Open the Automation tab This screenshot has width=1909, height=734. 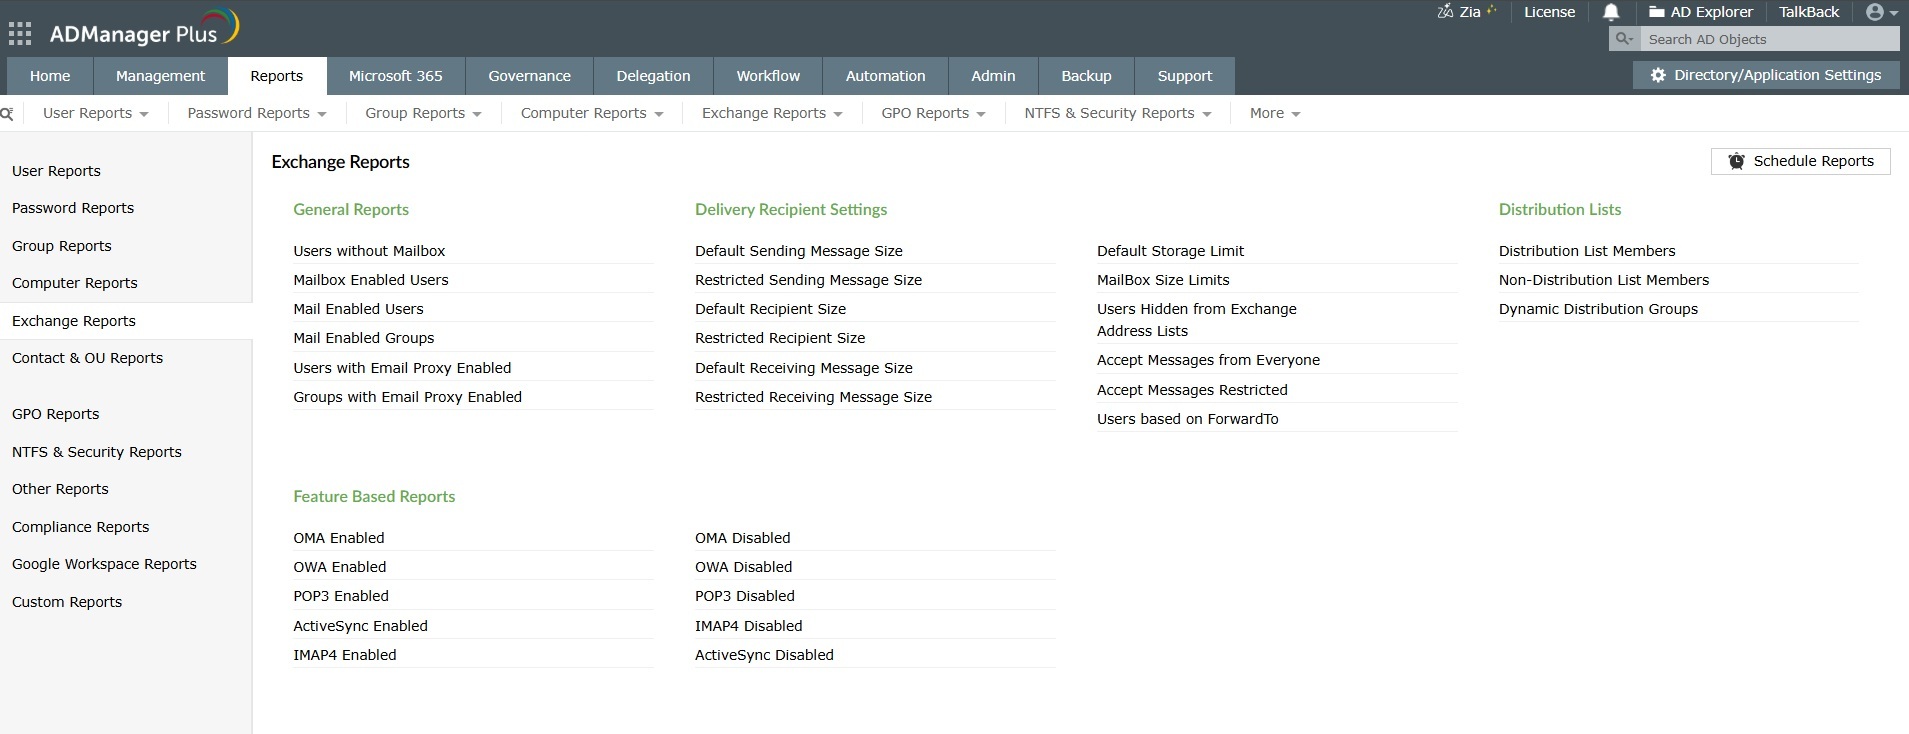tap(886, 76)
